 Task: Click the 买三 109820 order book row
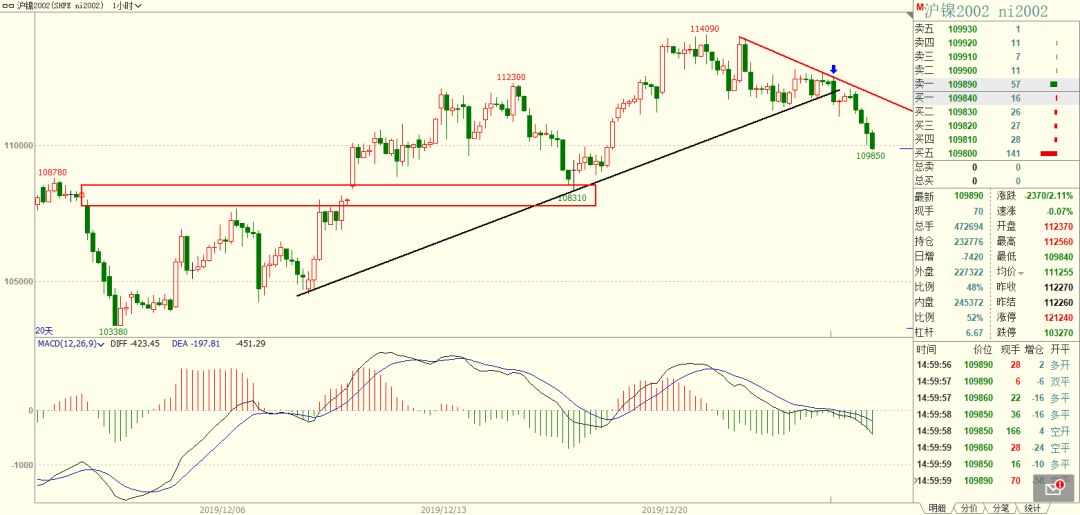[996, 126]
